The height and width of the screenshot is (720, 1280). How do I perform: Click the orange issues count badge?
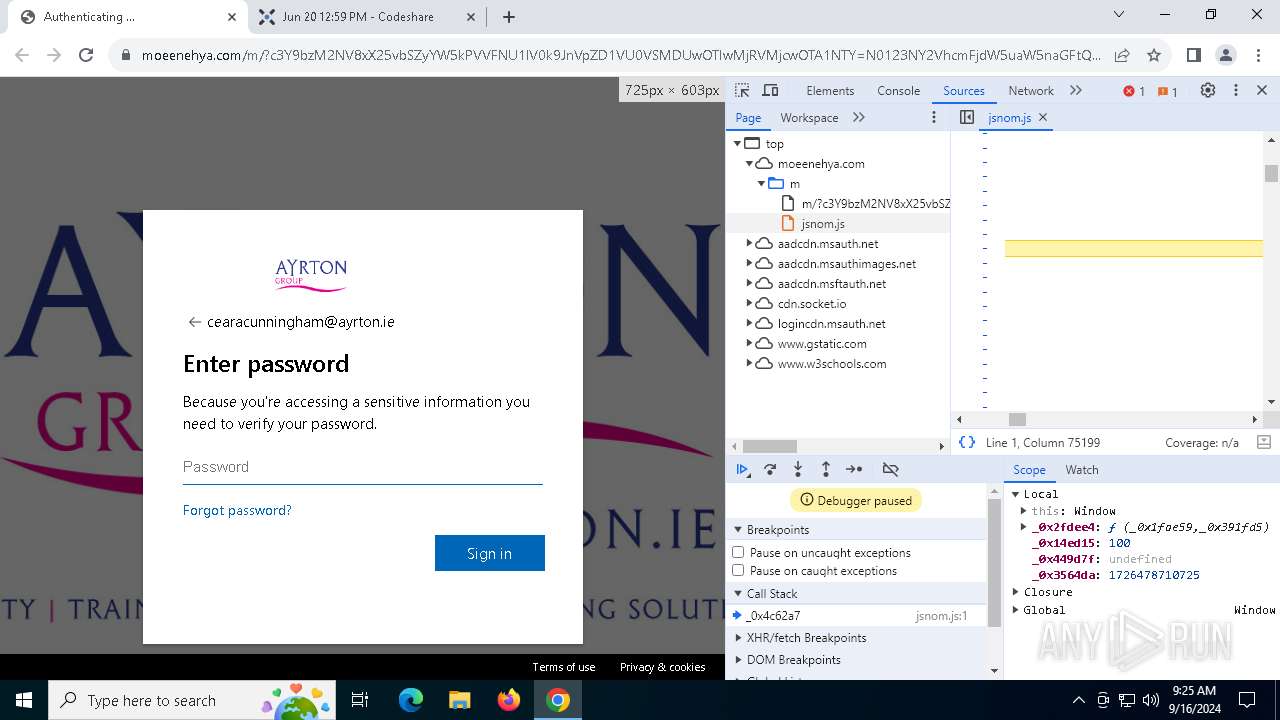(1168, 91)
